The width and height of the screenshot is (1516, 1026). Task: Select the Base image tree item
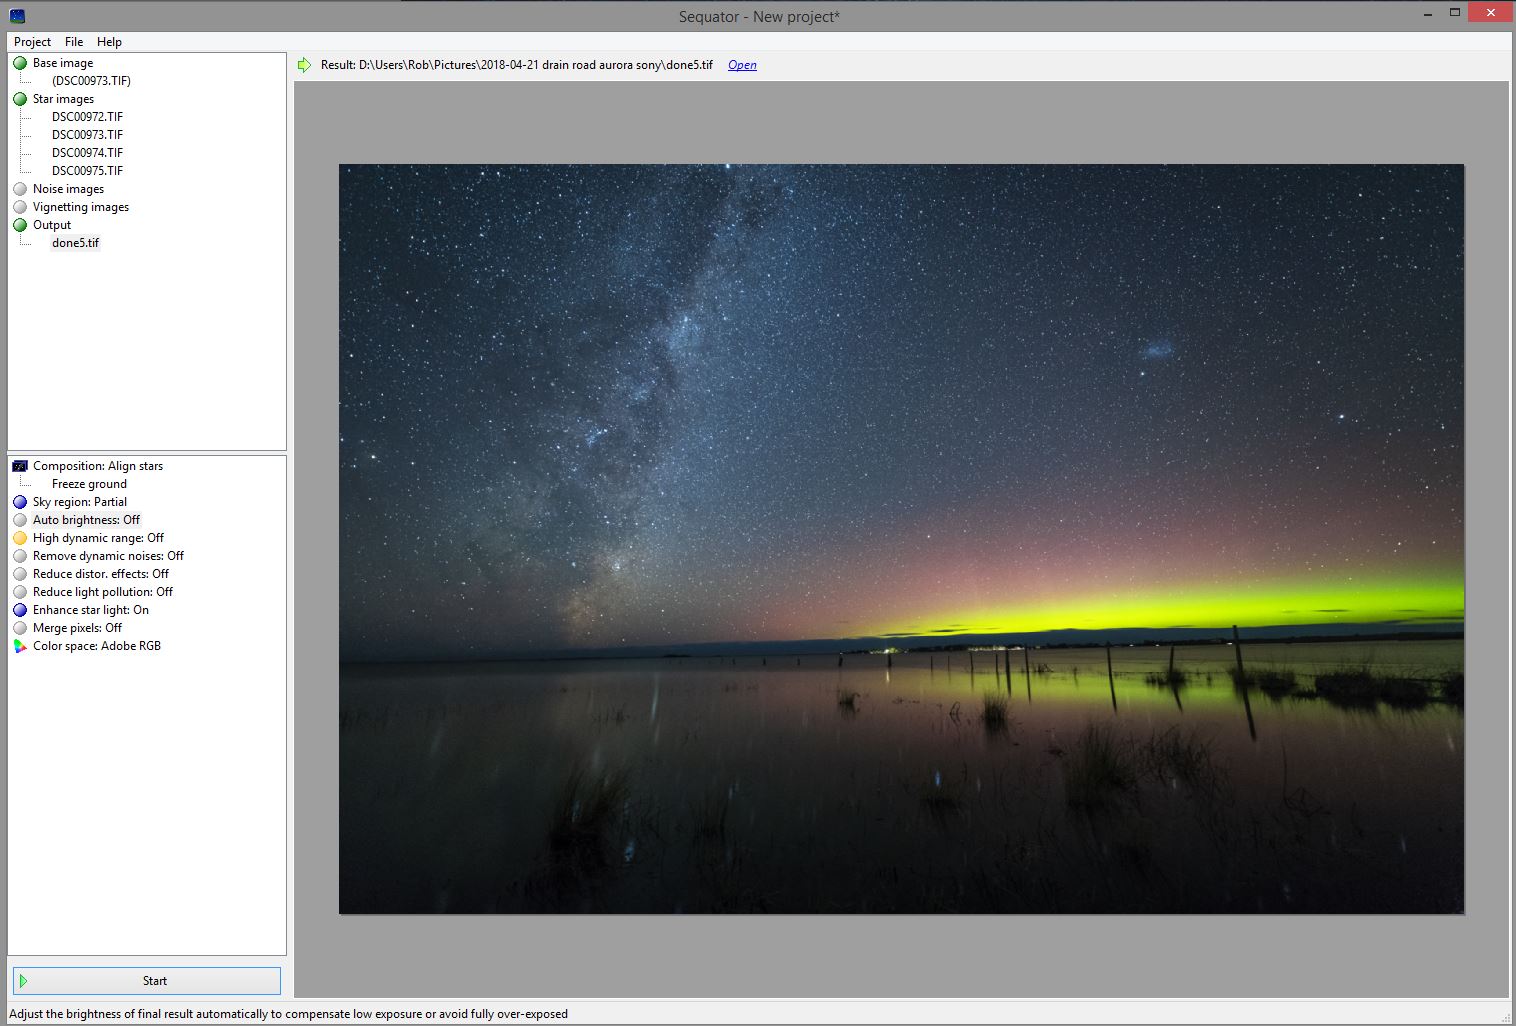click(63, 63)
